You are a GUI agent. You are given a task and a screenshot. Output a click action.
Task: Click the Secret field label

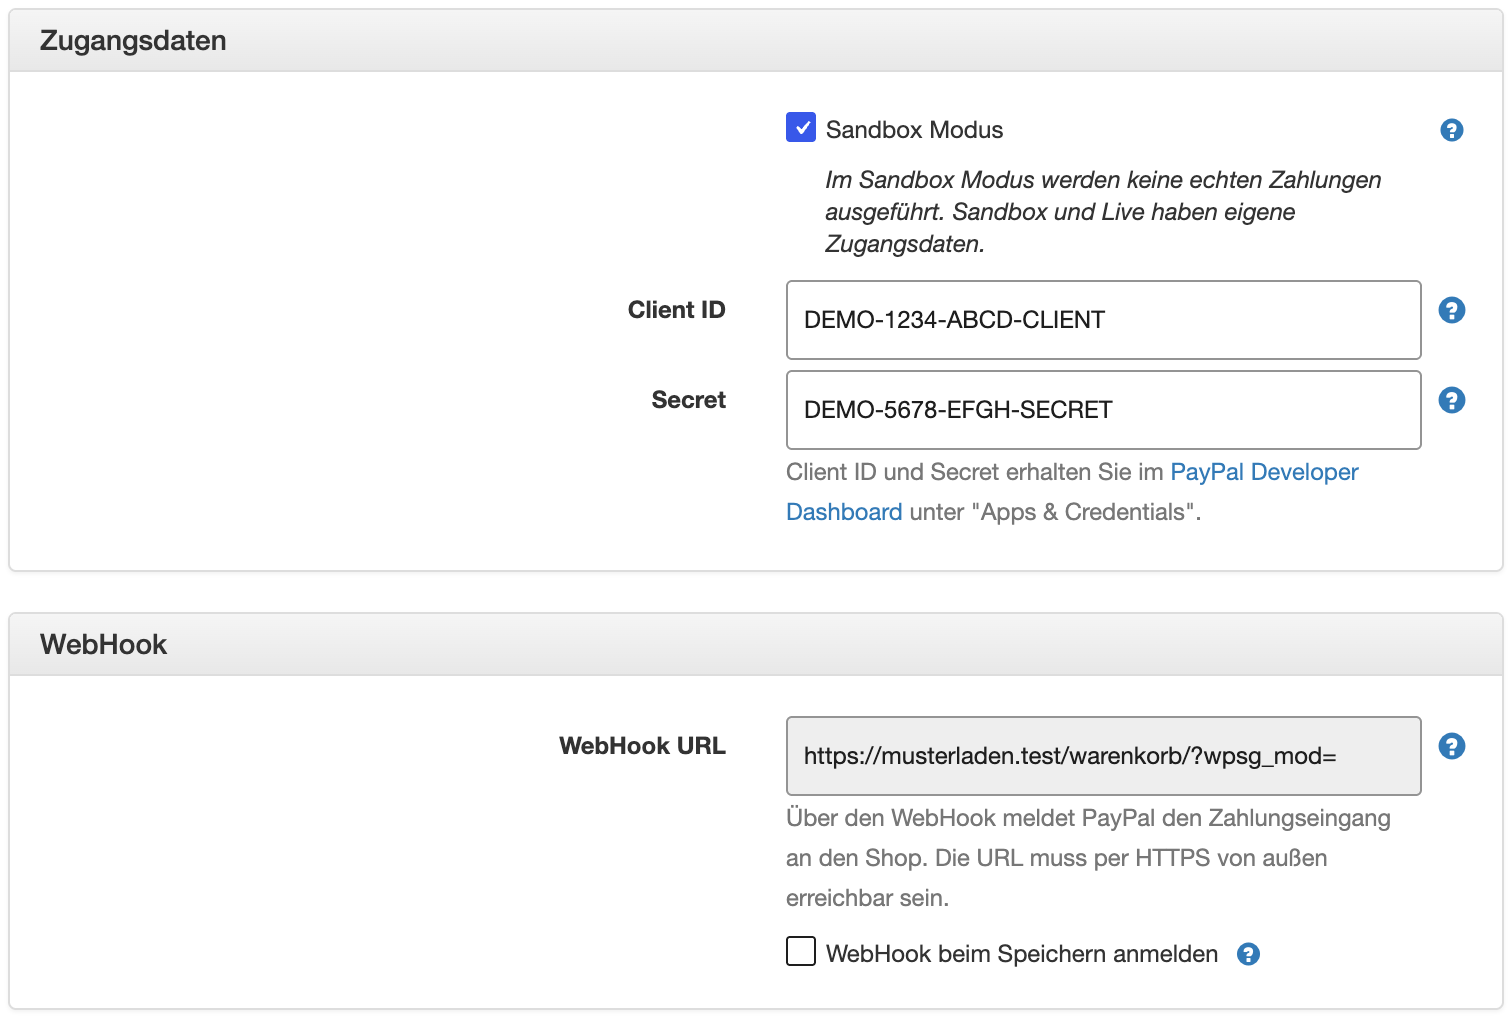(689, 400)
